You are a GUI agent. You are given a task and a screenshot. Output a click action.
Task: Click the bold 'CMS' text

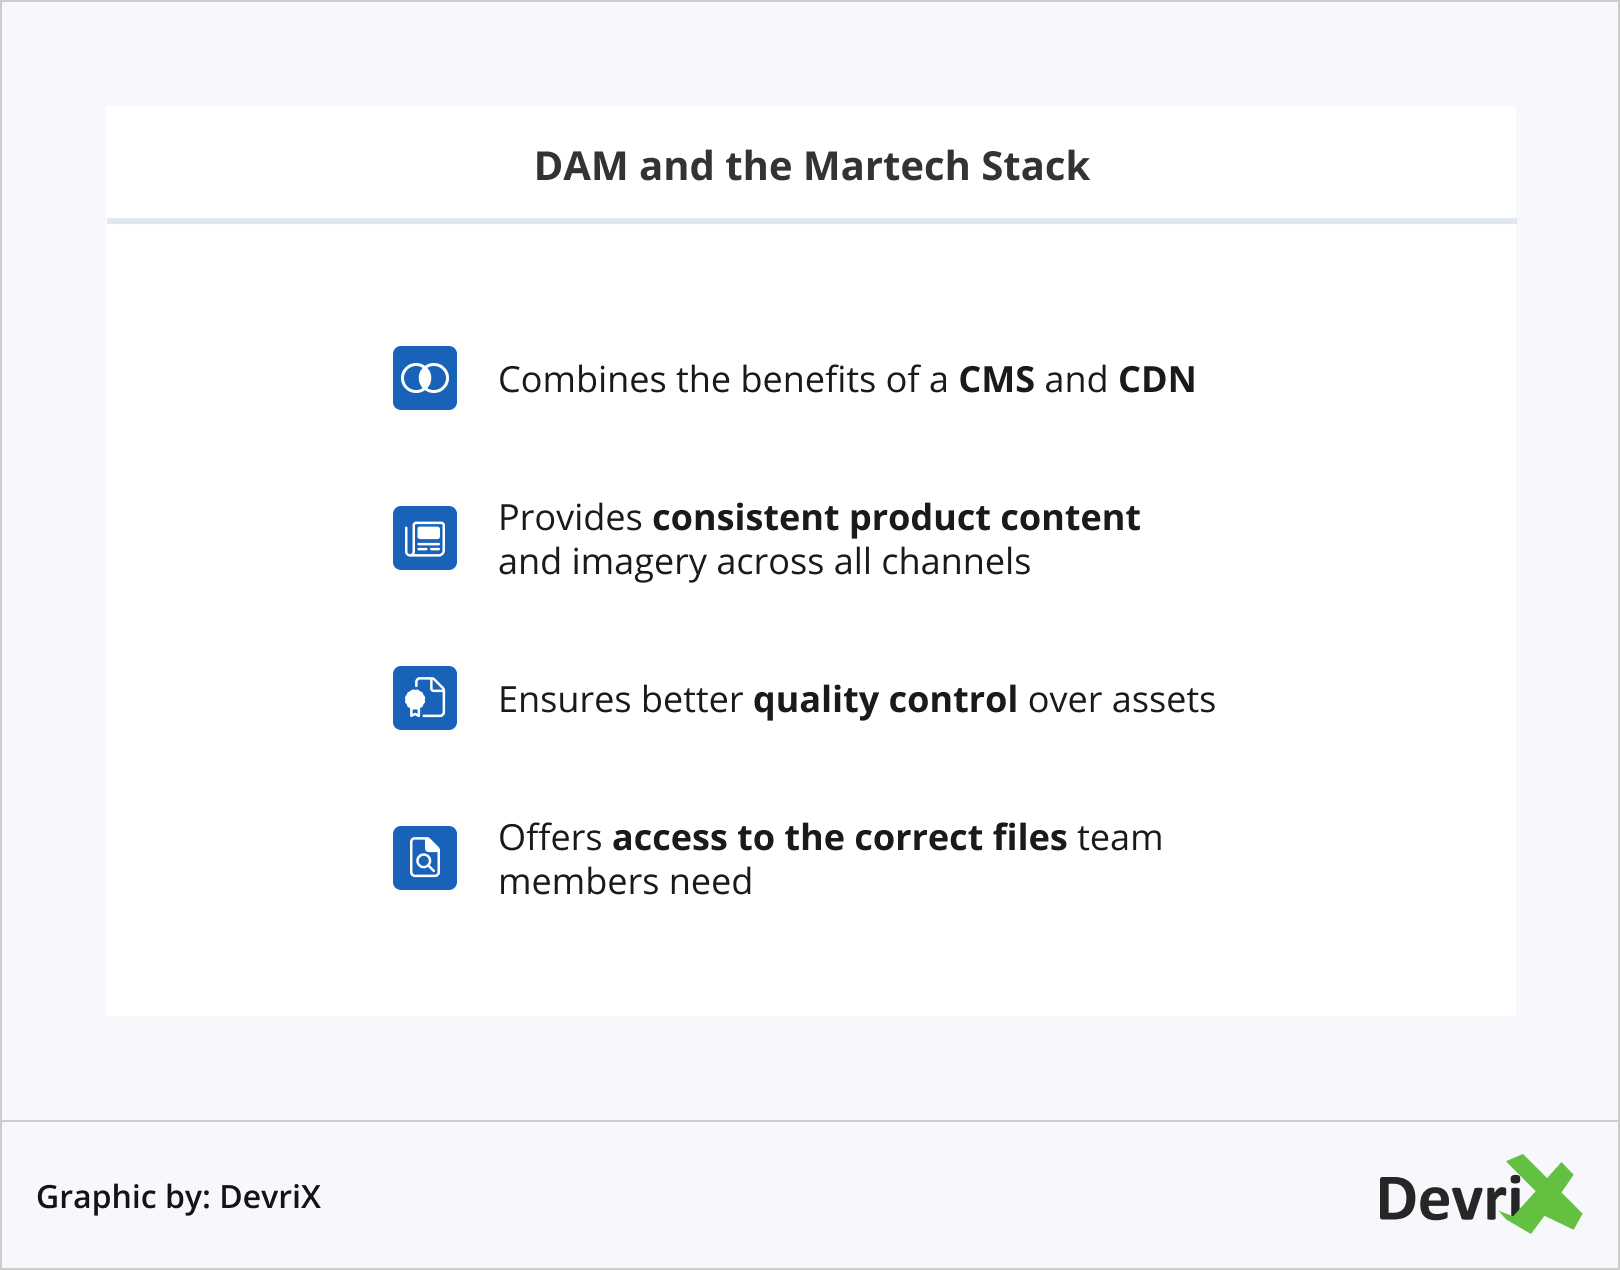[x=996, y=380]
